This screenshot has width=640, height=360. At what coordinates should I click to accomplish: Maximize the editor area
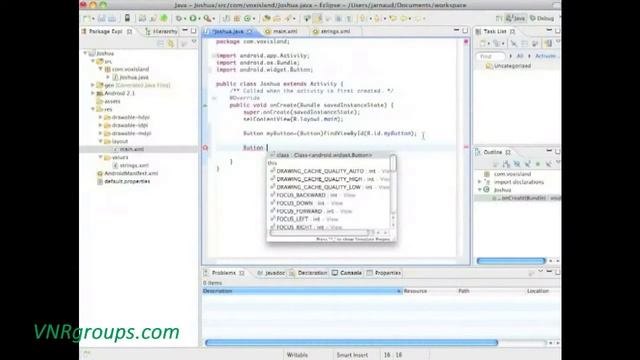point(465,31)
